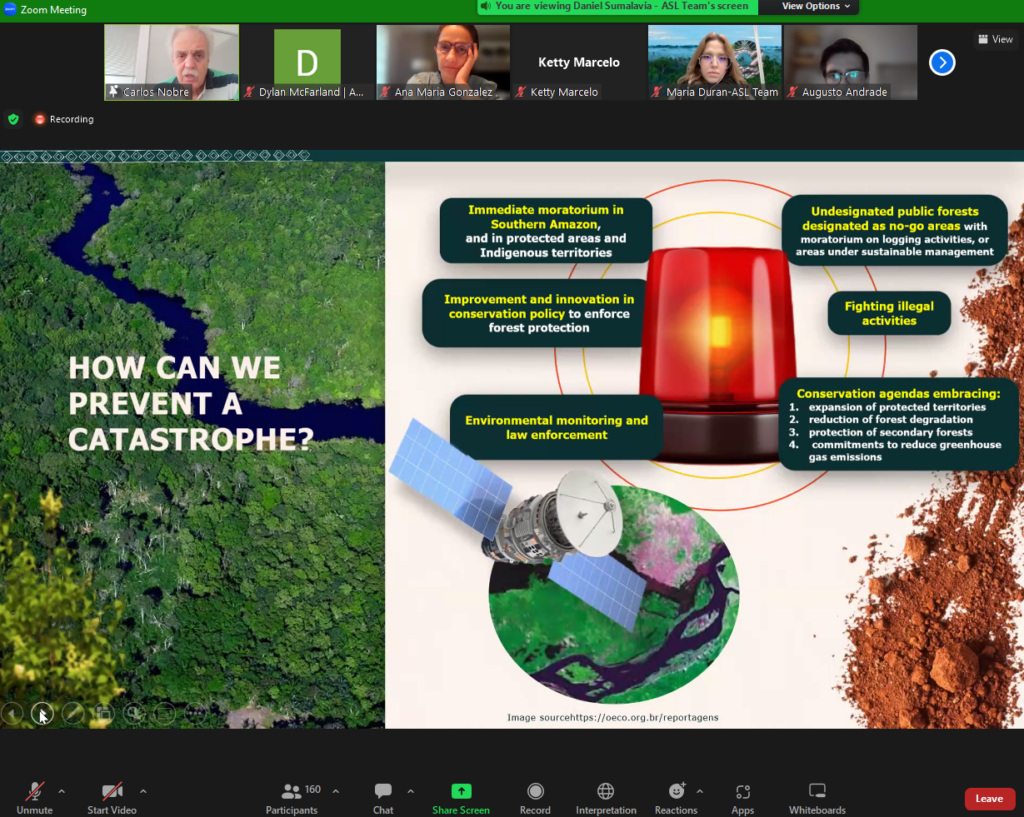The height and width of the screenshot is (817, 1024).
Task: Open the View Options dropdown
Action: [x=812, y=6]
